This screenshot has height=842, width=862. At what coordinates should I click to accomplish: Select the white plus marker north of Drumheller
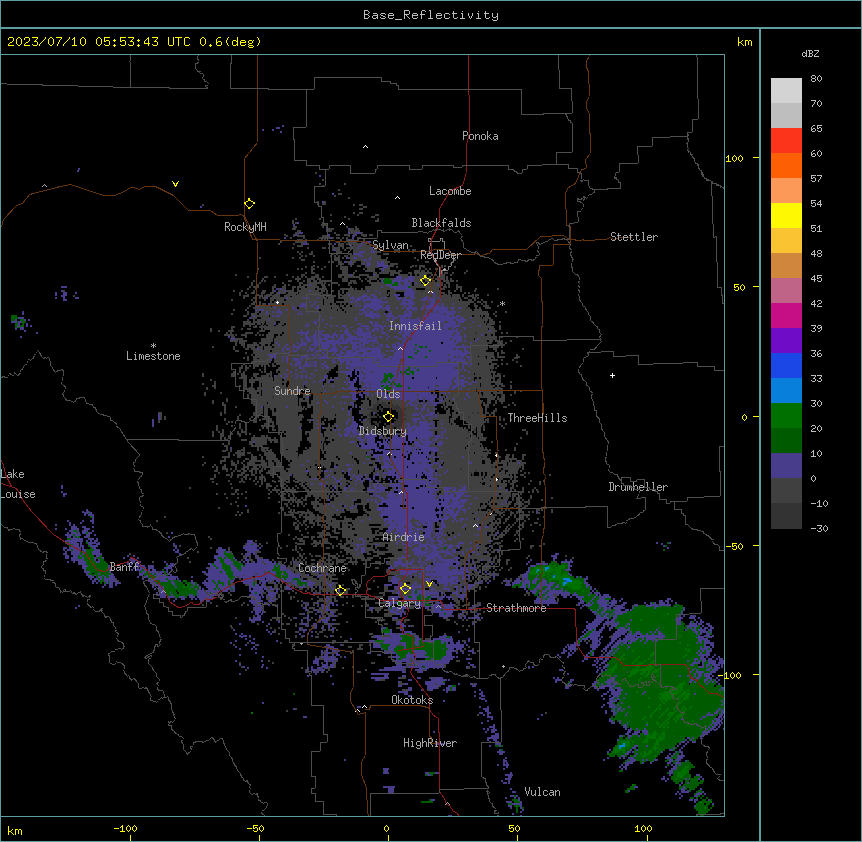point(612,375)
